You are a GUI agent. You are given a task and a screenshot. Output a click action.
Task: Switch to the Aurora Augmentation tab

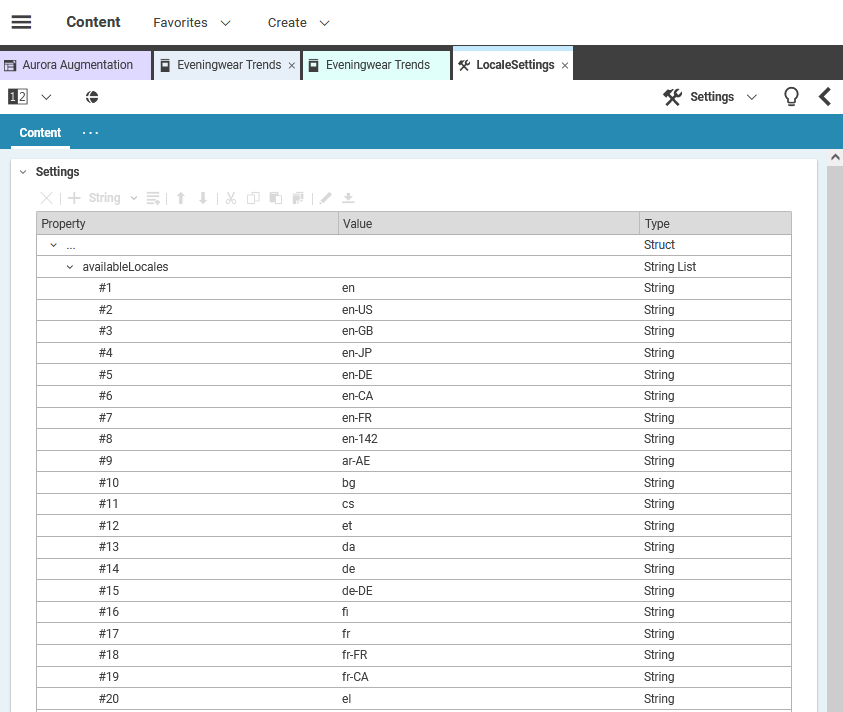[76, 65]
